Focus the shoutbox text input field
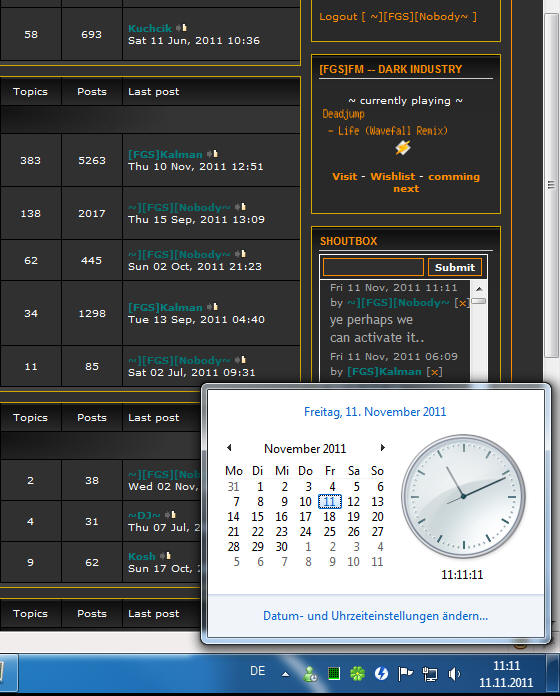Screen dimensions: 560x696 [x=373, y=267]
